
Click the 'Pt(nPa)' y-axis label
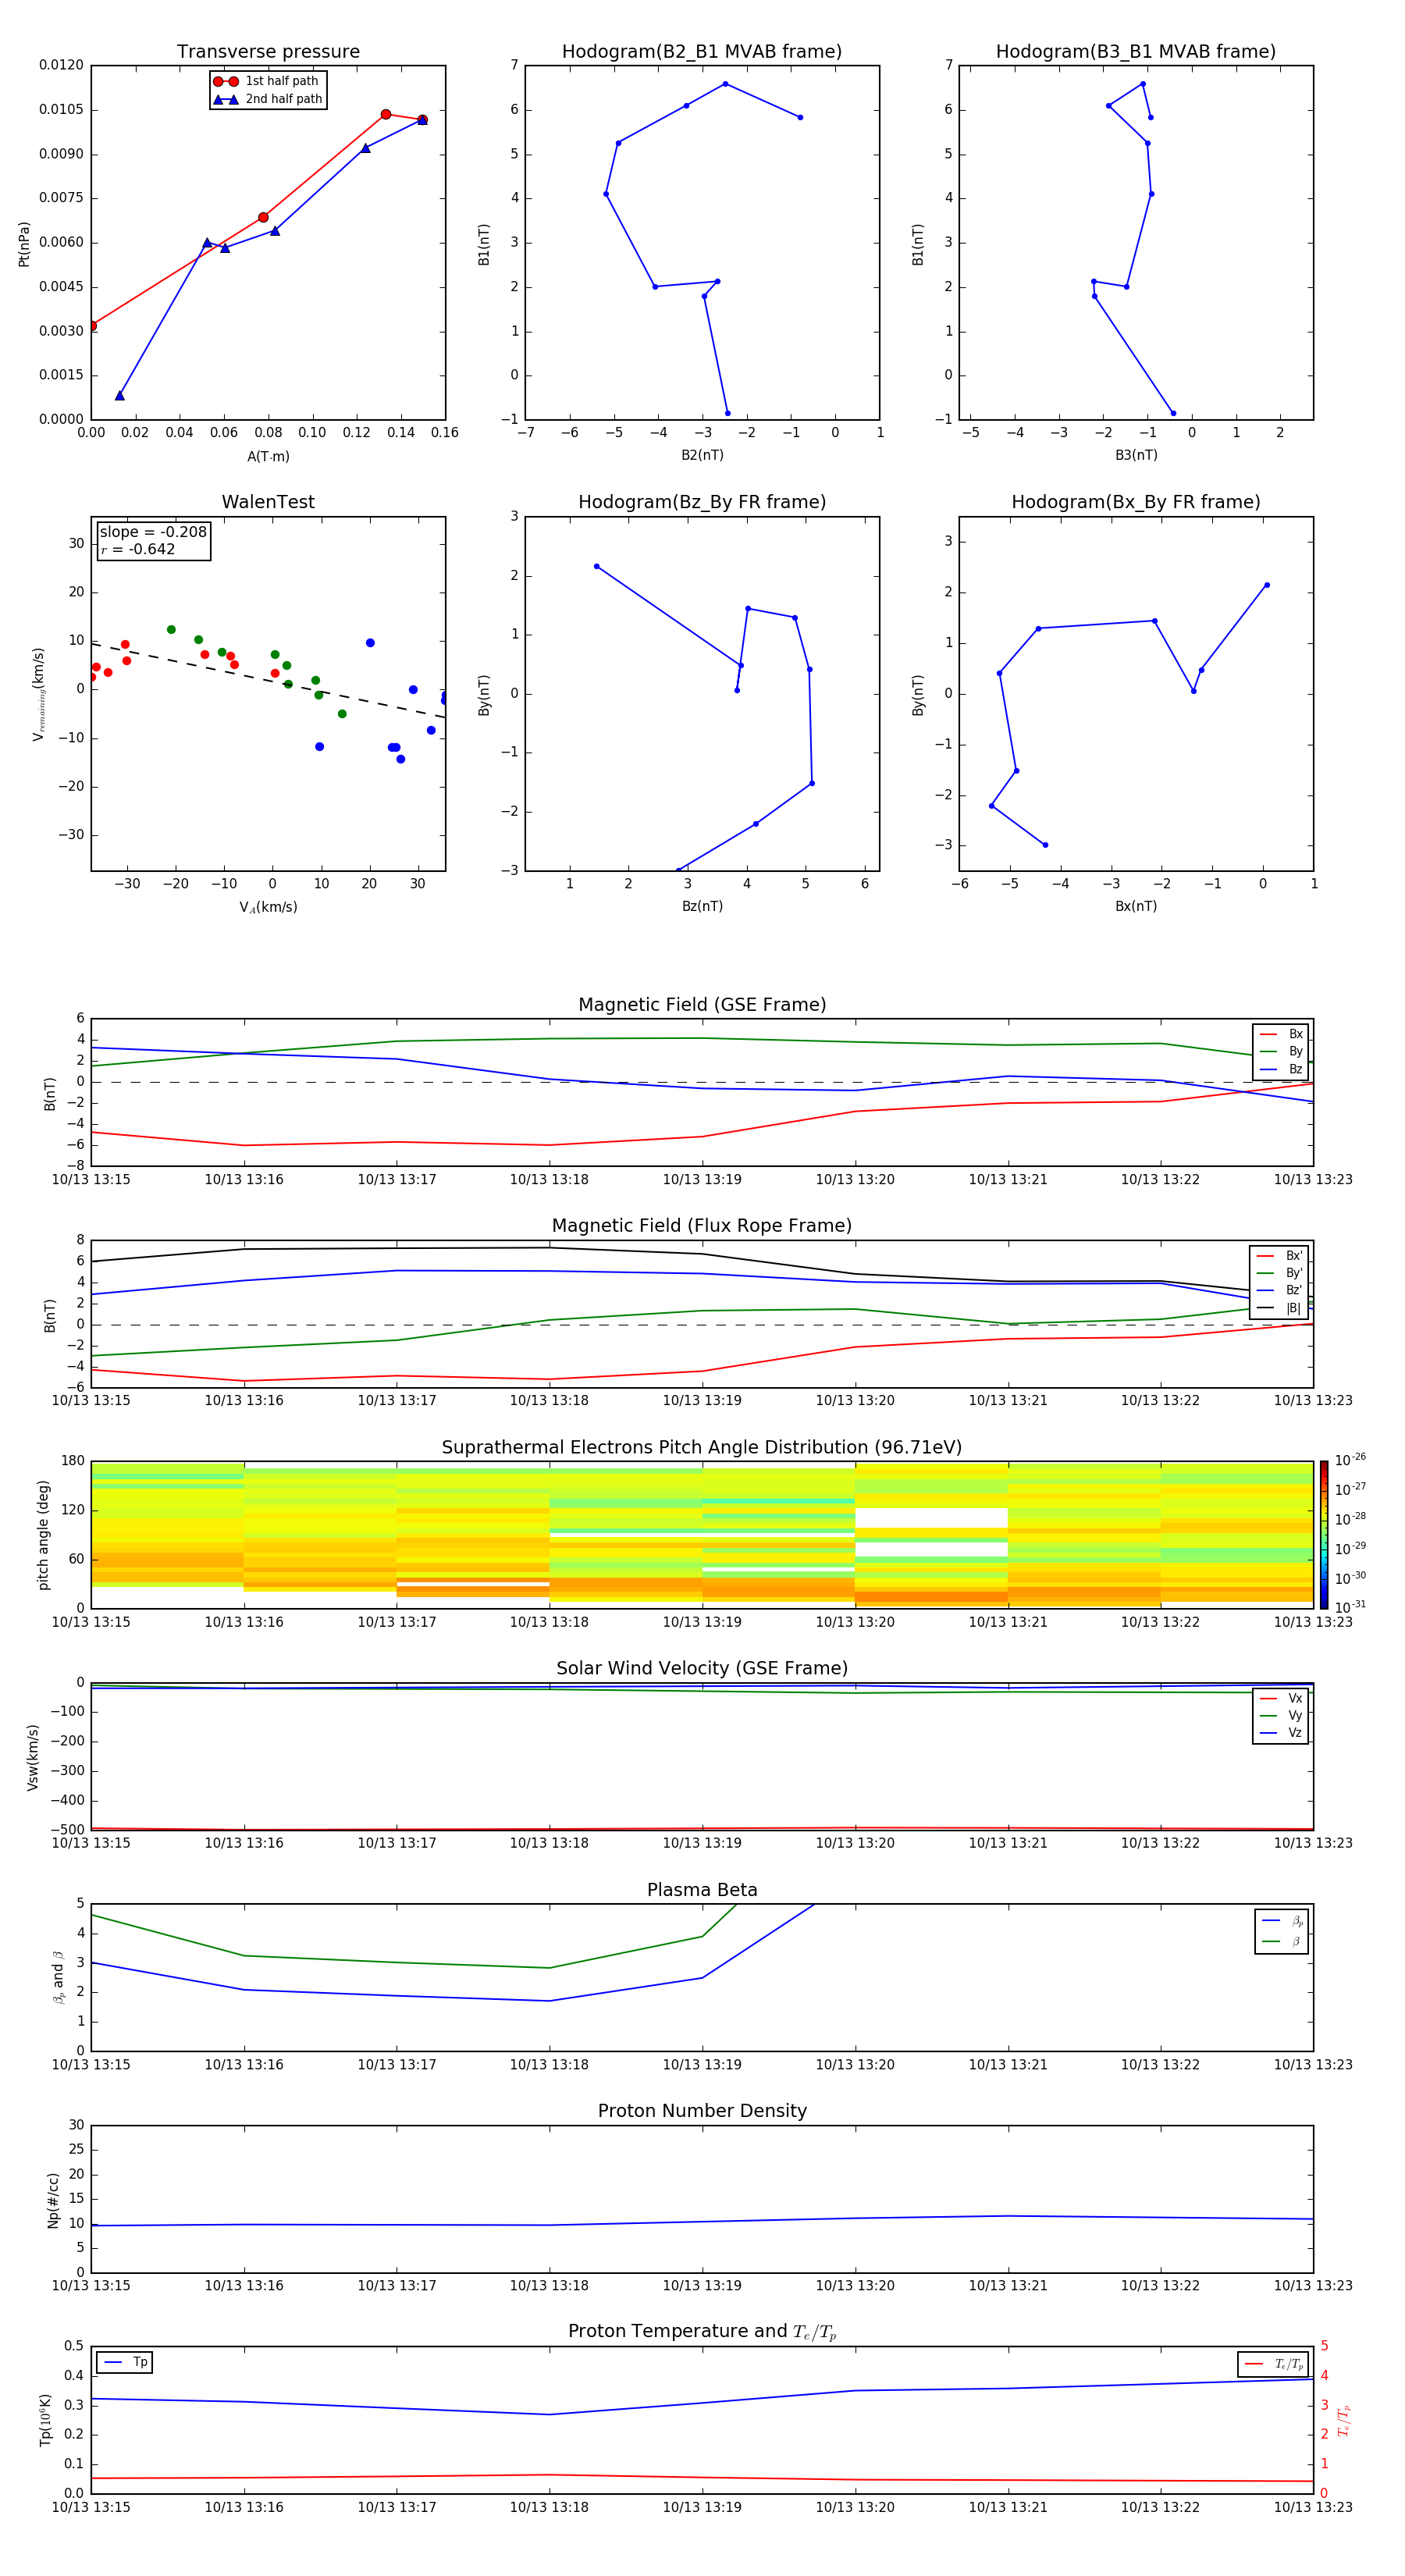tap(24, 244)
